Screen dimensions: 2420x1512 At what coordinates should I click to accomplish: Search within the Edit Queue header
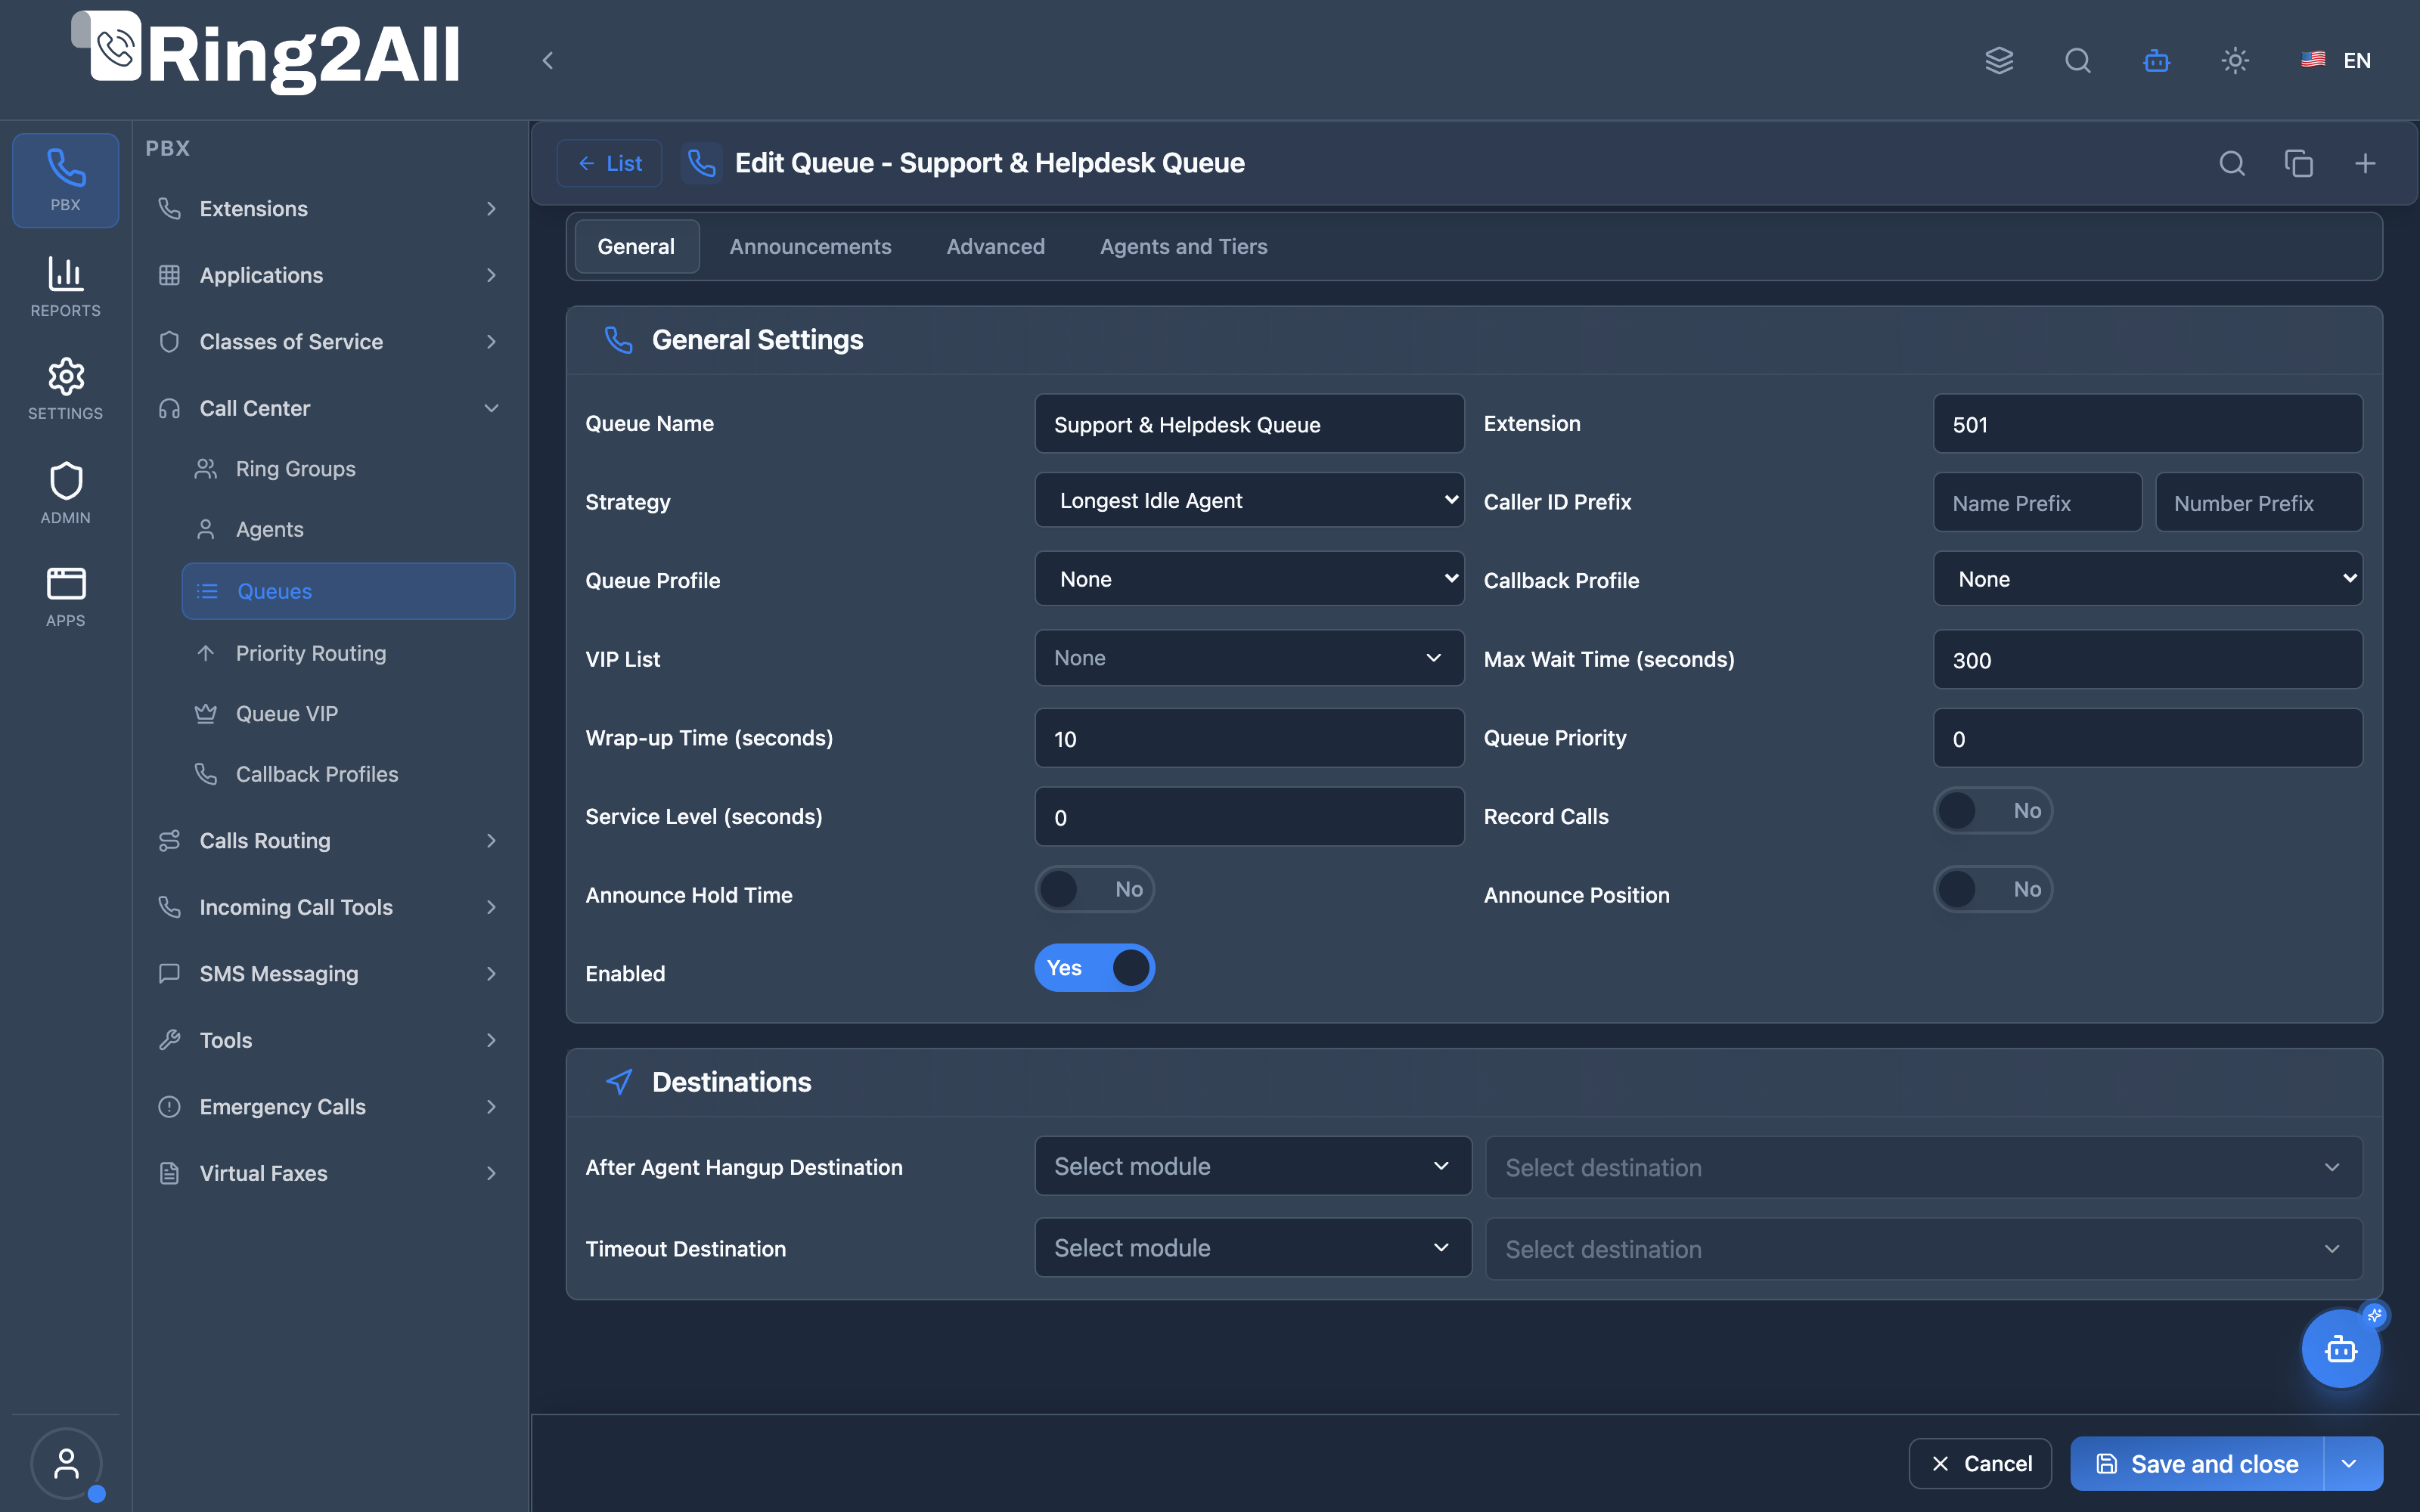pos(2232,163)
